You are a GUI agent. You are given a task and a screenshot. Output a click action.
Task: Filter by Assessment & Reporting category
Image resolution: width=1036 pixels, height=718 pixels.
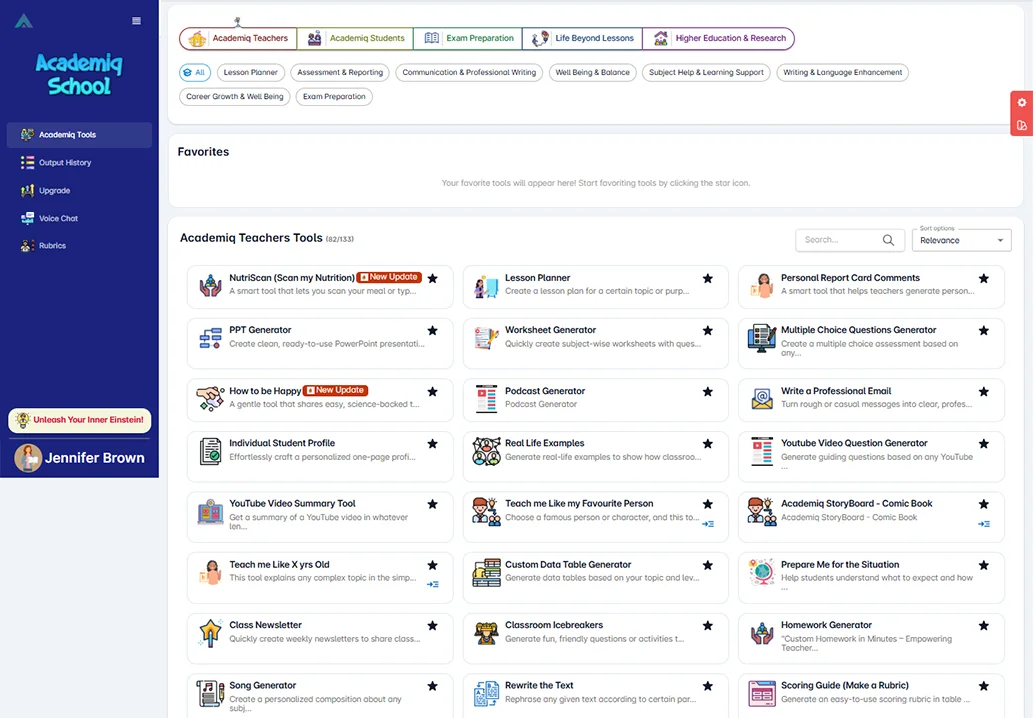(x=340, y=73)
